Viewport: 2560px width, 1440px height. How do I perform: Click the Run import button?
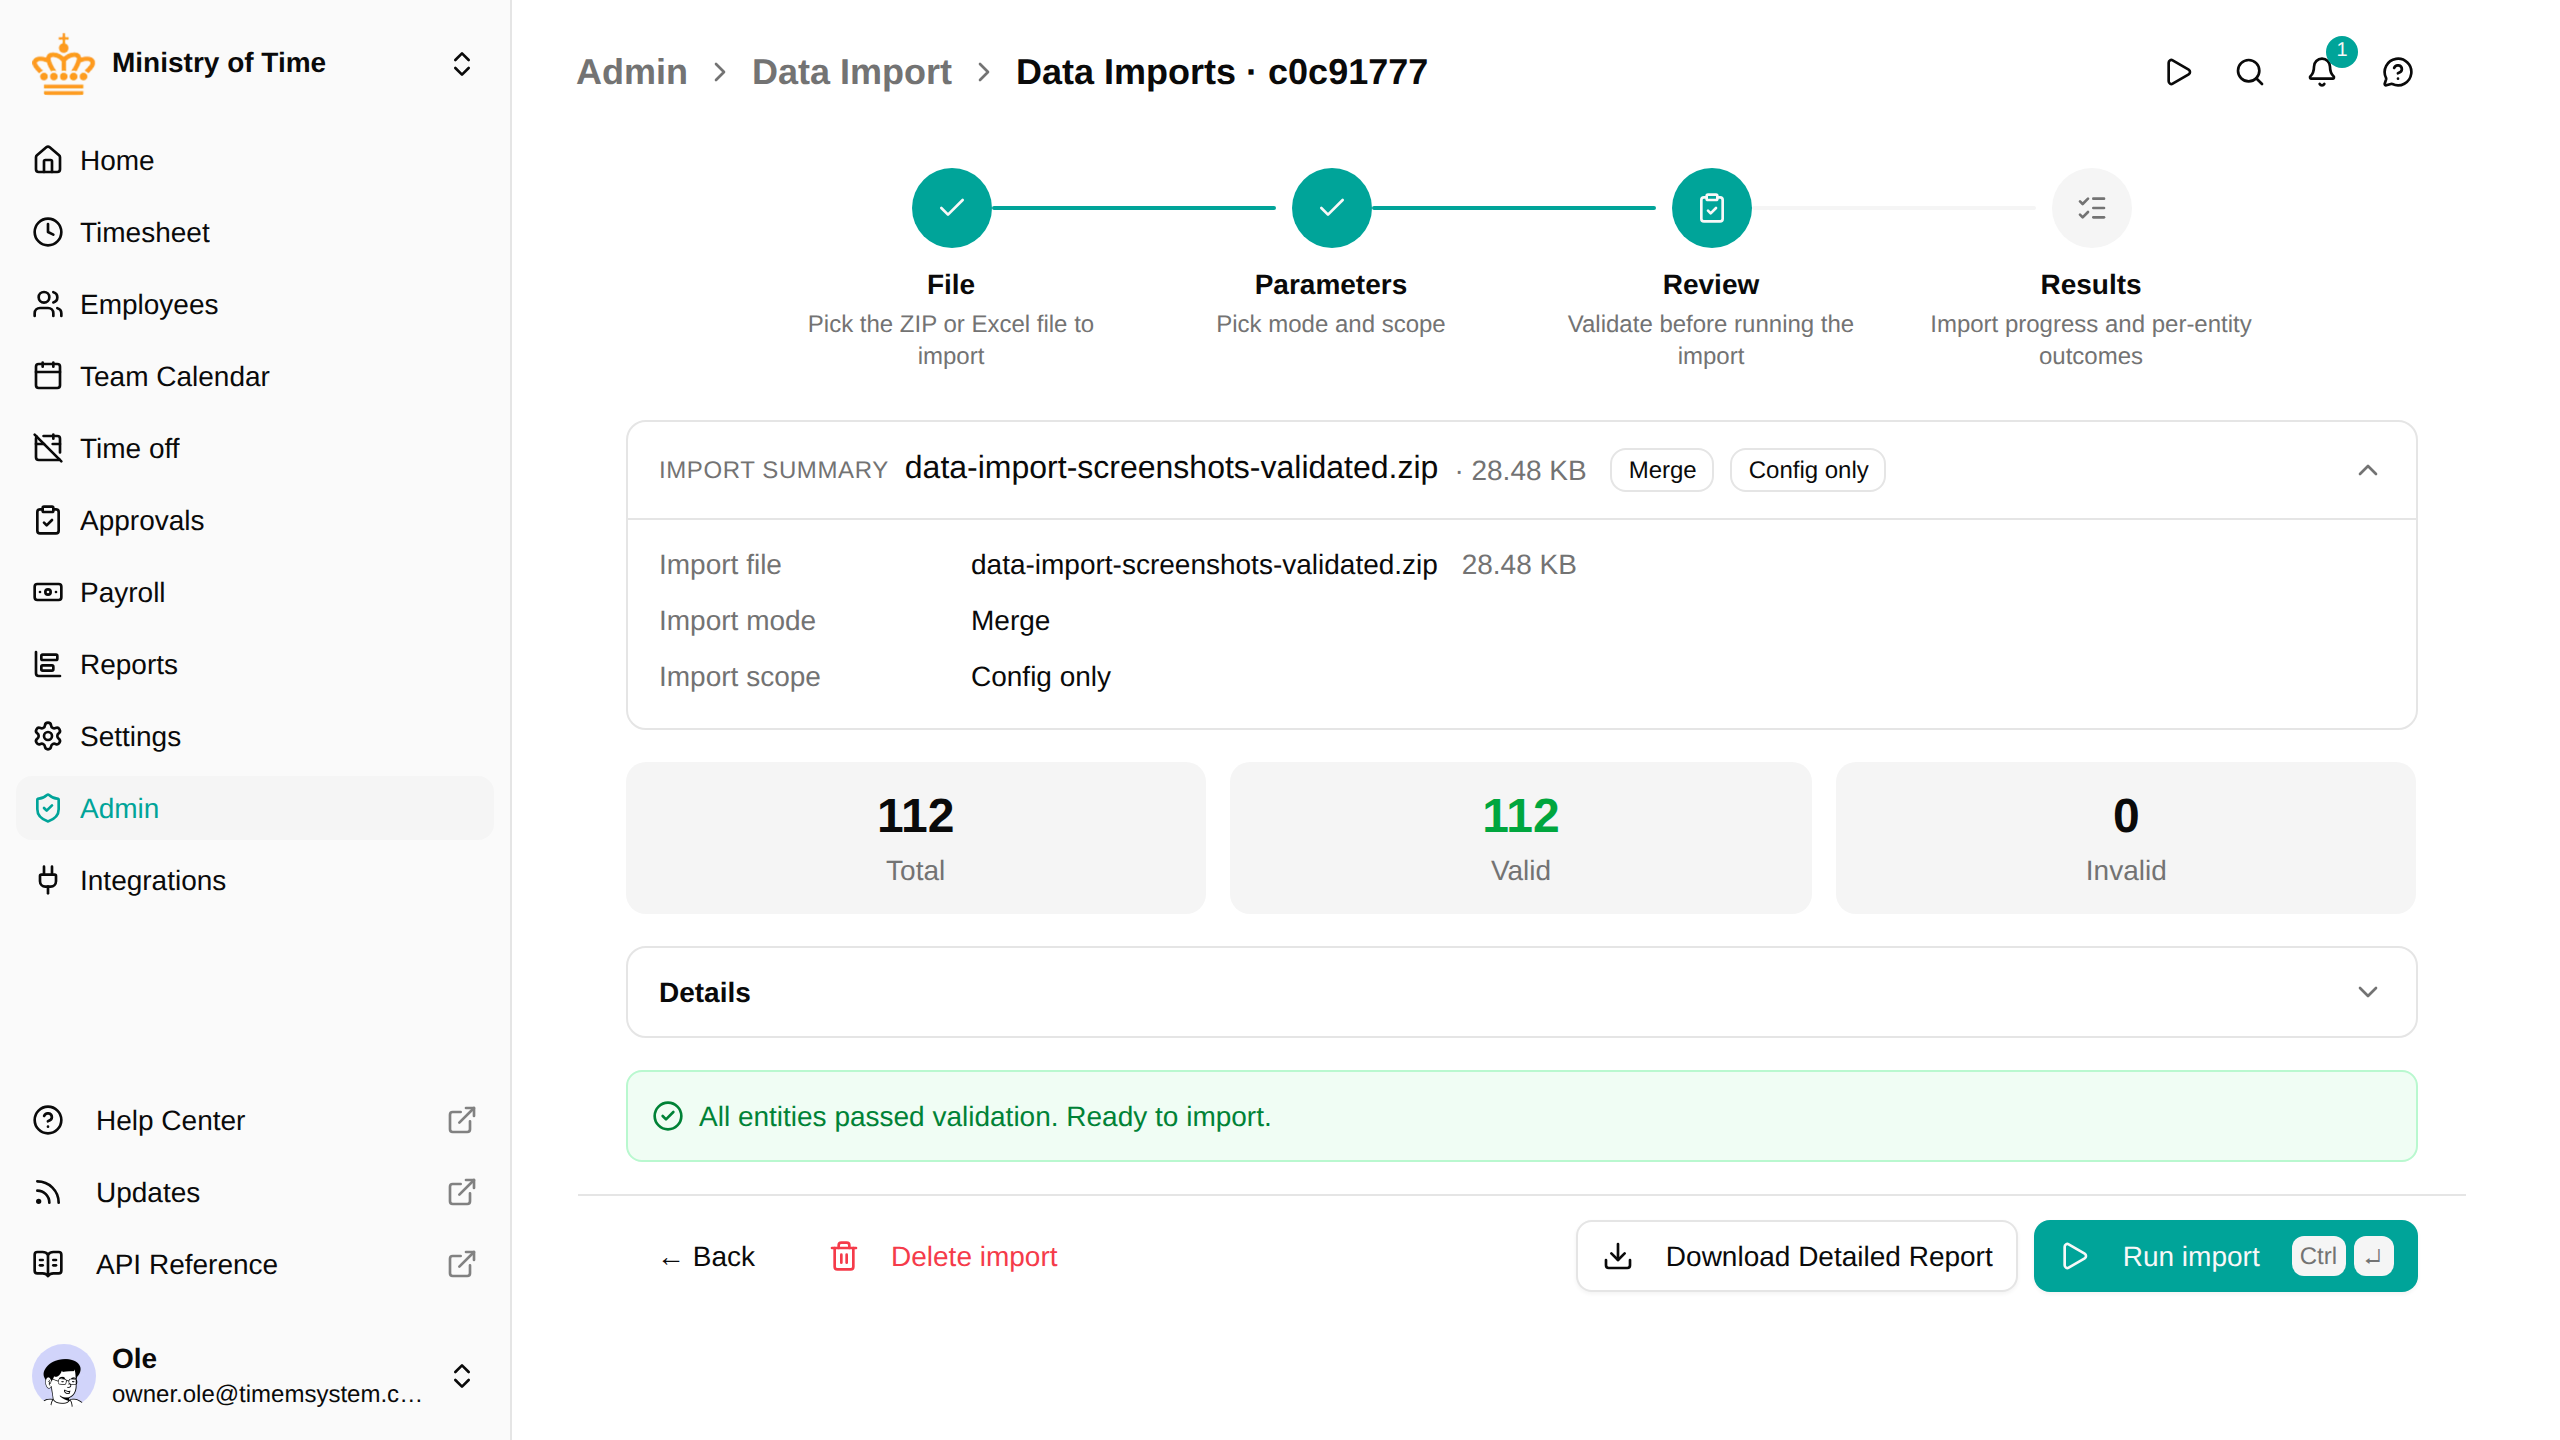2225,1256
